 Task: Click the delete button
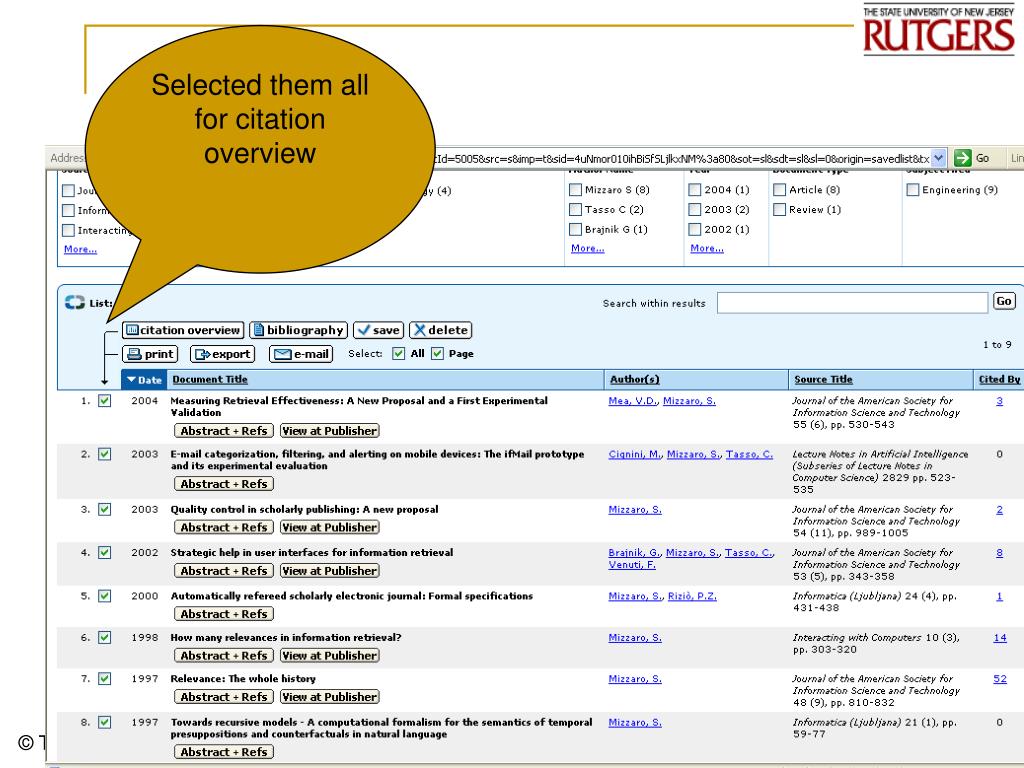(441, 330)
